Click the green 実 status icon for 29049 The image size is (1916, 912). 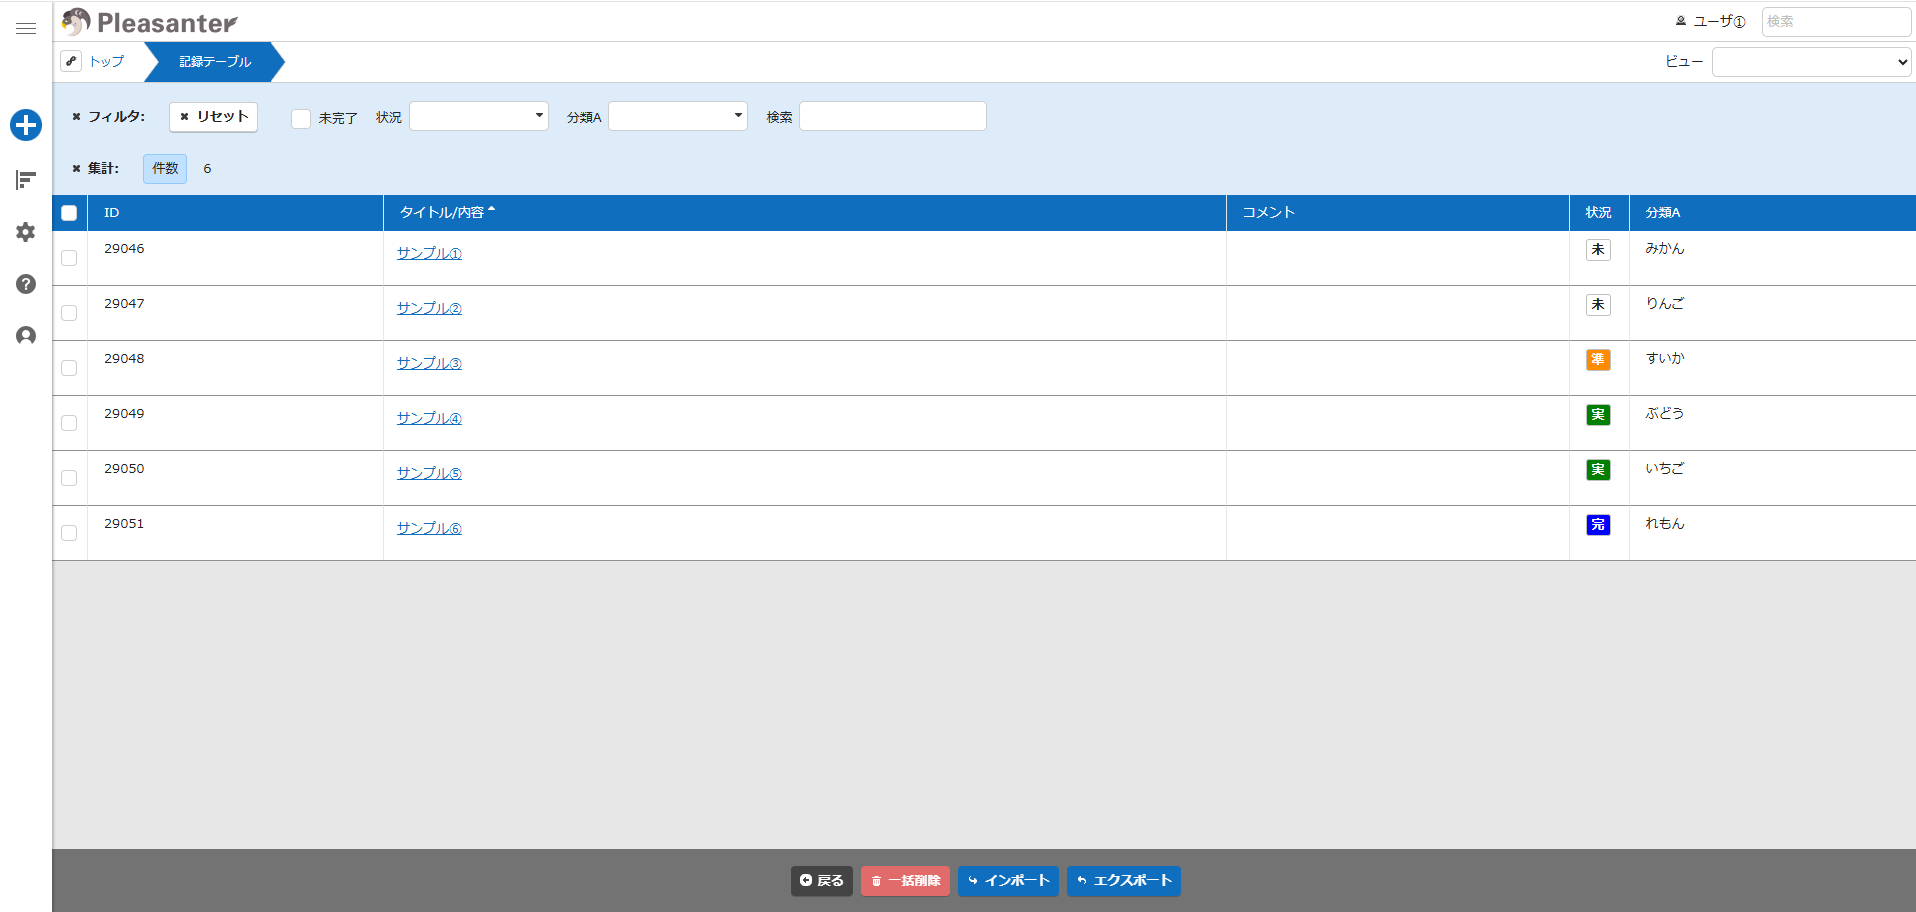pos(1598,415)
